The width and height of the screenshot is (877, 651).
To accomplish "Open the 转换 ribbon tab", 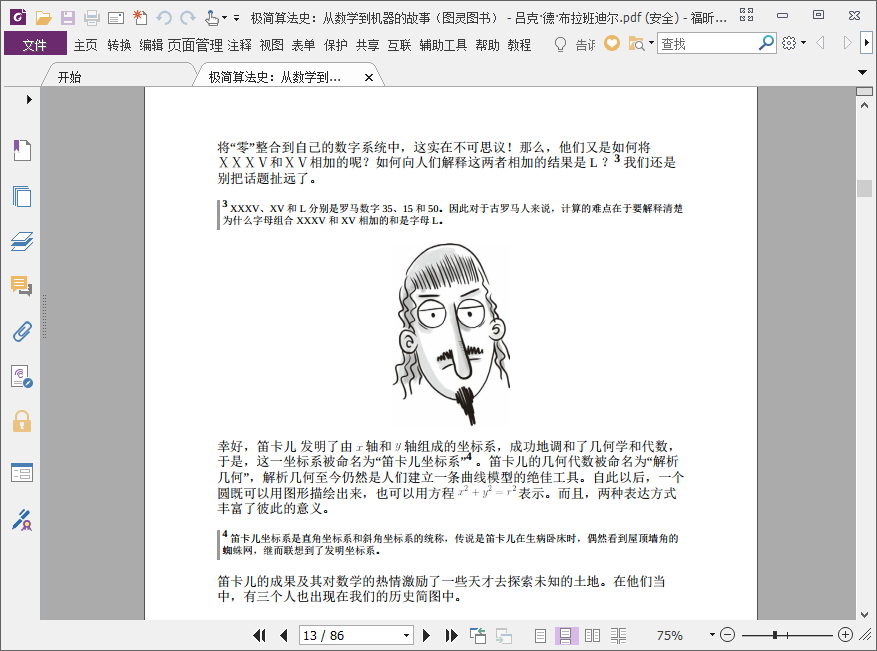I will [x=119, y=45].
